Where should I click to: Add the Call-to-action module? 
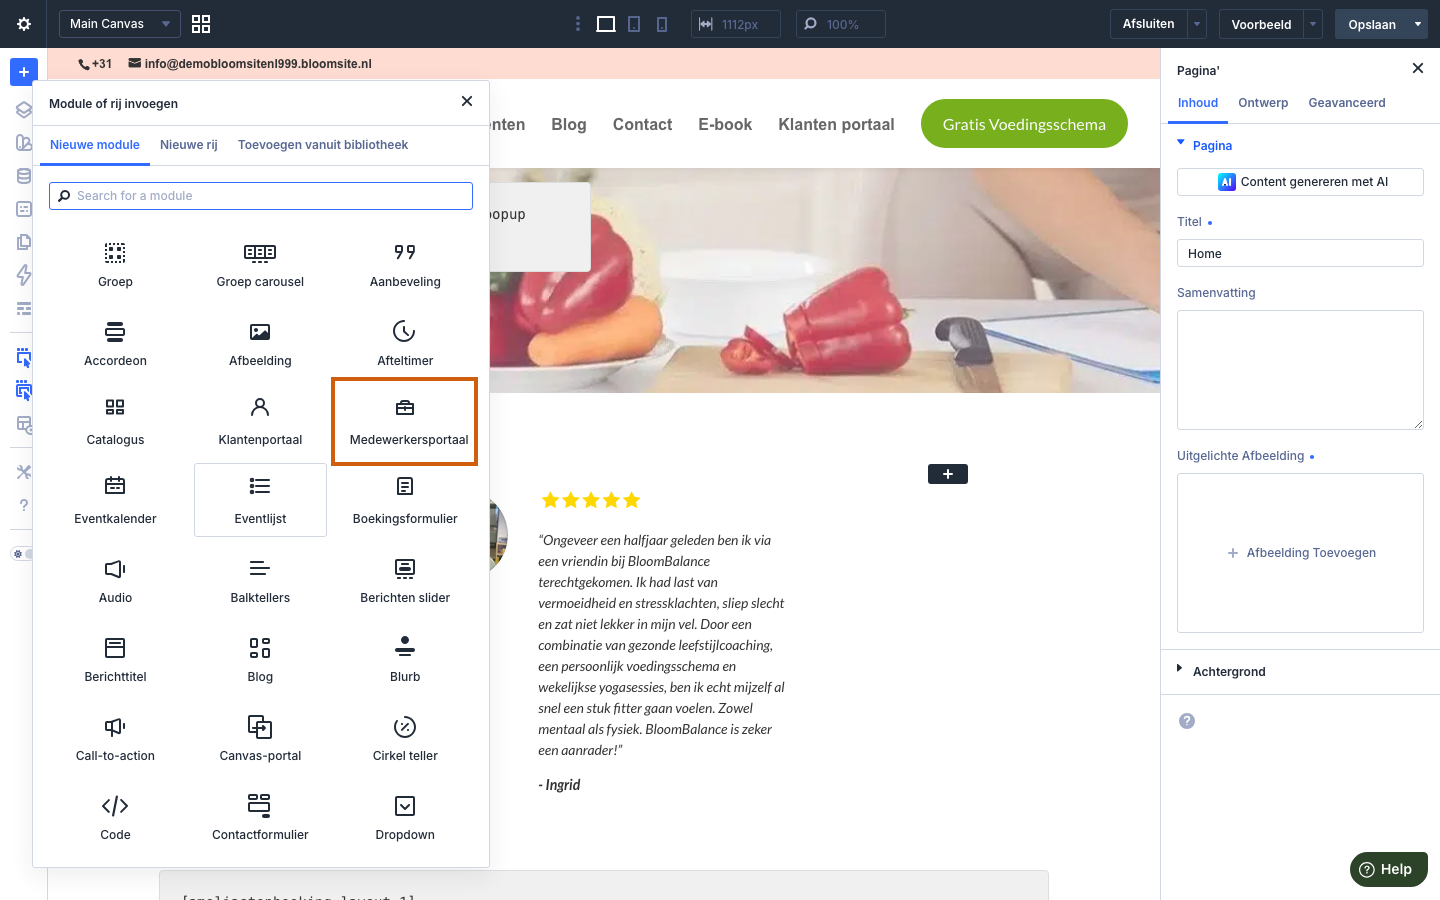[x=115, y=738]
